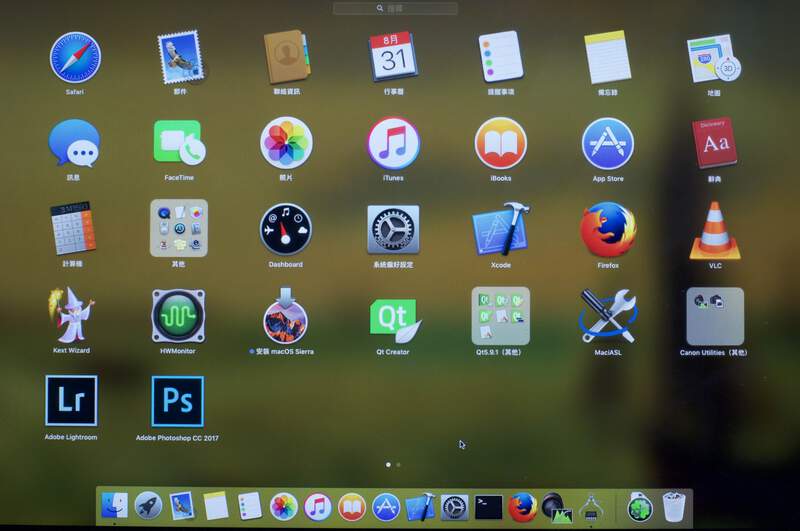Open iTunes from the Dock
This screenshot has width=800, height=531.
pyautogui.click(x=318, y=507)
